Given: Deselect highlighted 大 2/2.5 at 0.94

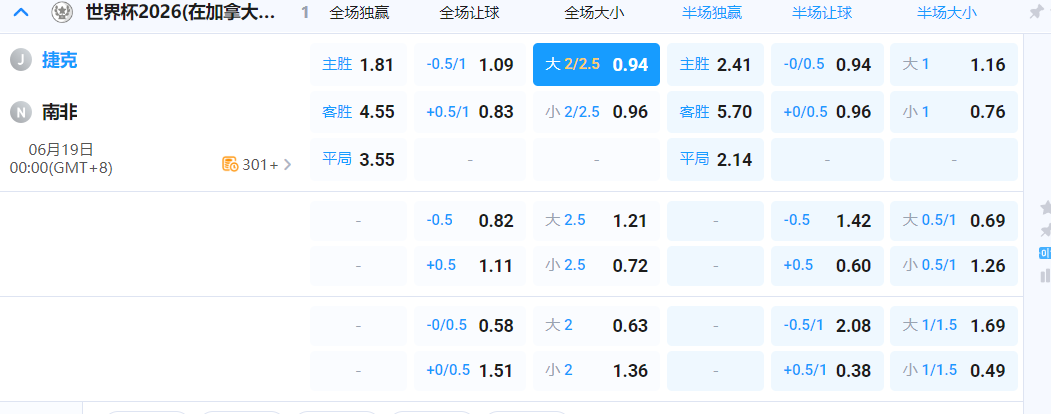Looking at the screenshot, I should [597, 65].
